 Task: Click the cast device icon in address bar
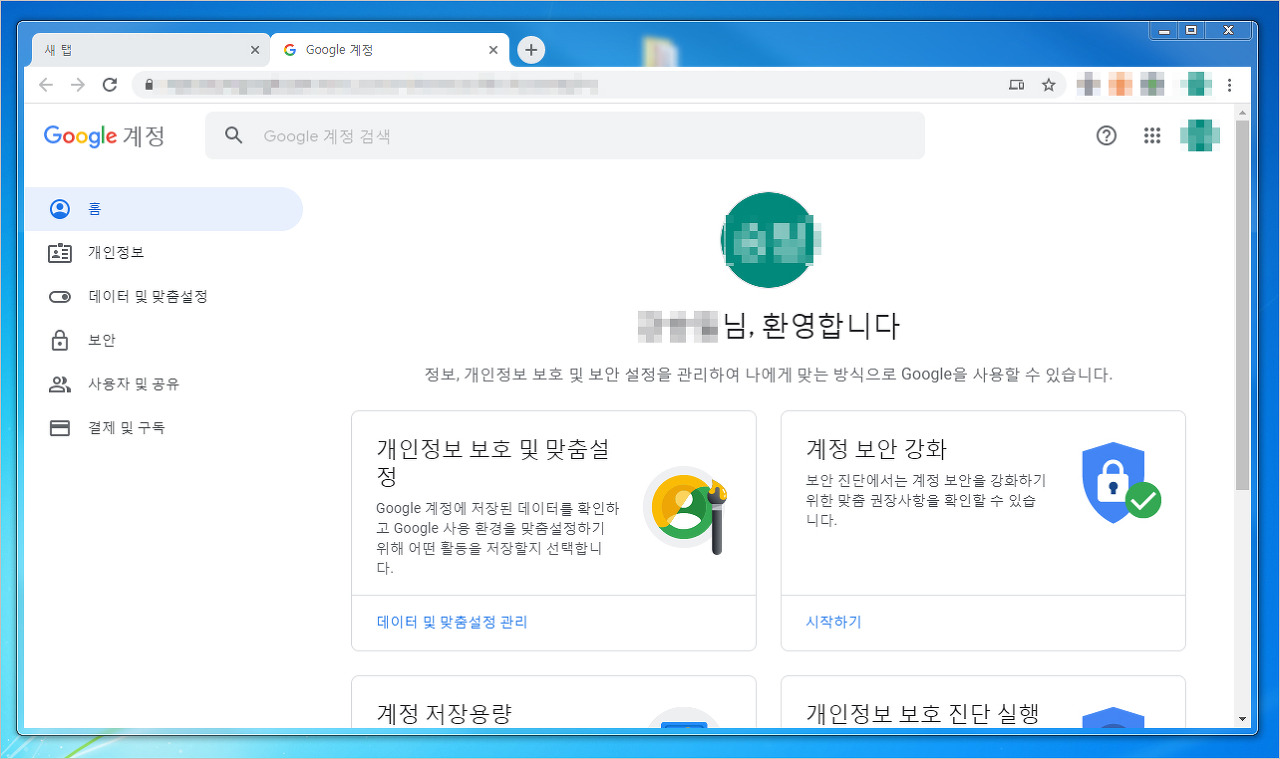coord(1016,85)
